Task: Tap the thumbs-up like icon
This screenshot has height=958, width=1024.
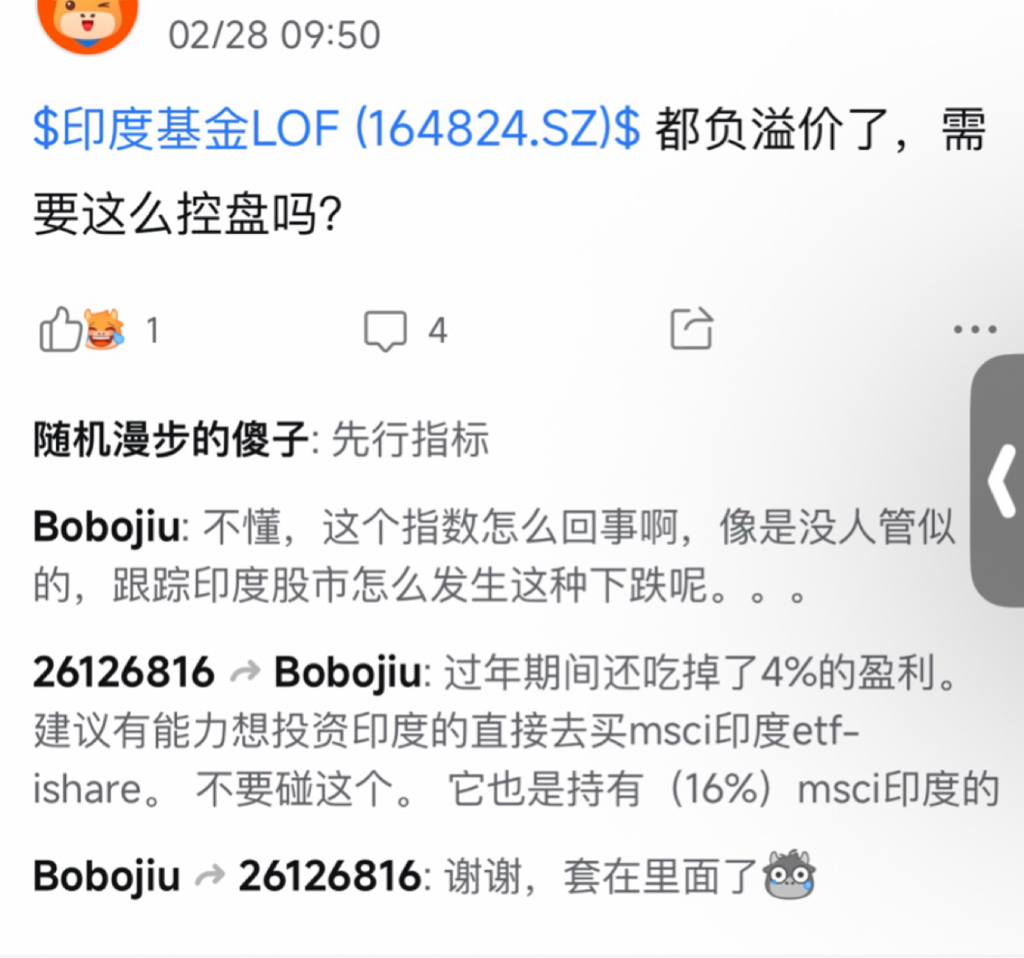Action: tap(60, 329)
